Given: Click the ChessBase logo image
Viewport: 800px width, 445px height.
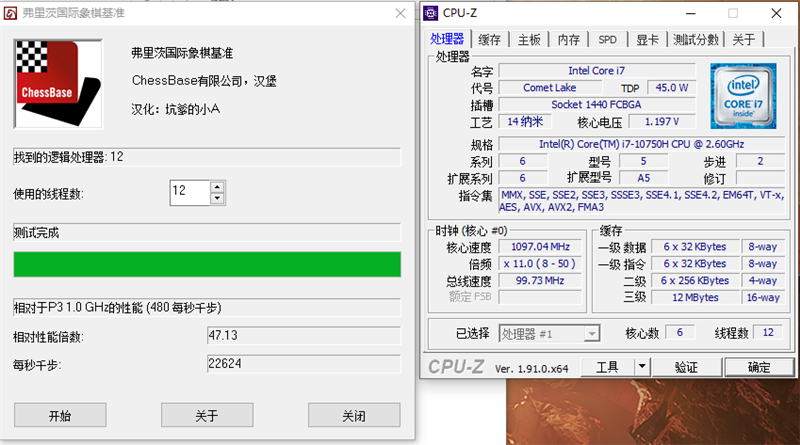Looking at the screenshot, I should tap(58, 84).
